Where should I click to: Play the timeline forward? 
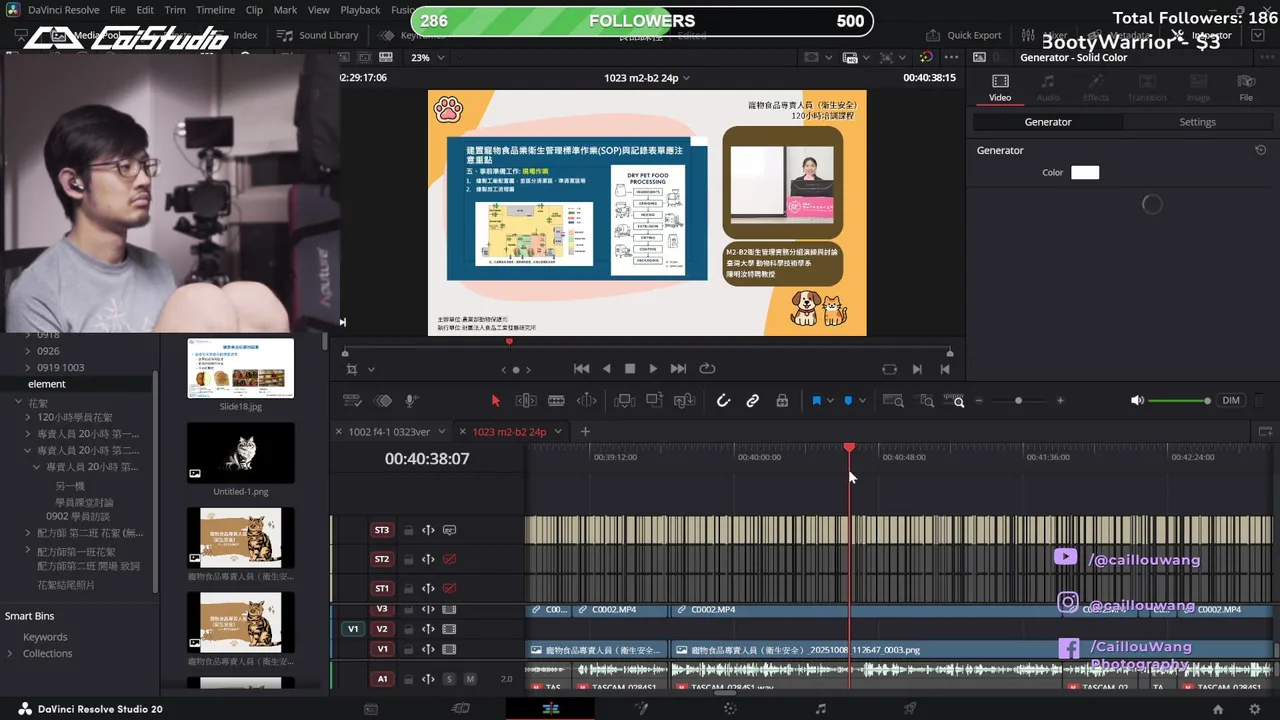tap(653, 369)
